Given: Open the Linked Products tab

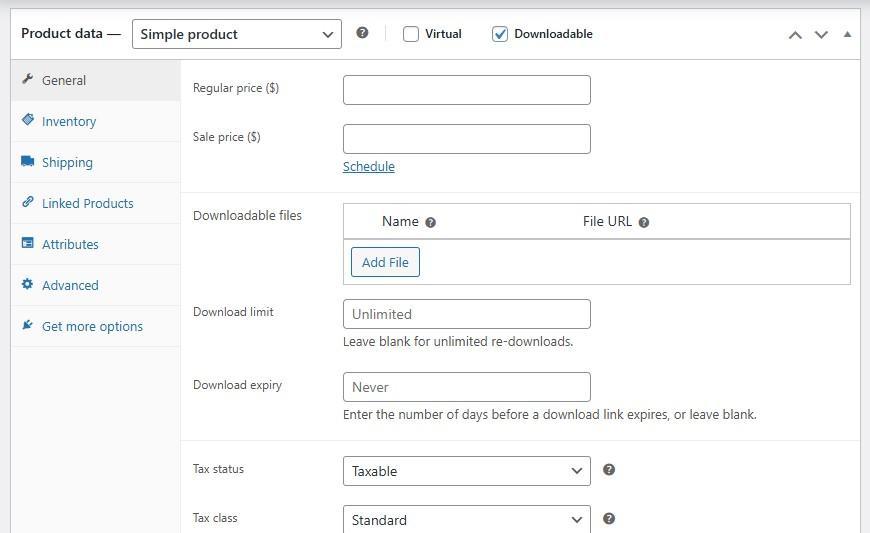Looking at the screenshot, I should tap(95, 204).
